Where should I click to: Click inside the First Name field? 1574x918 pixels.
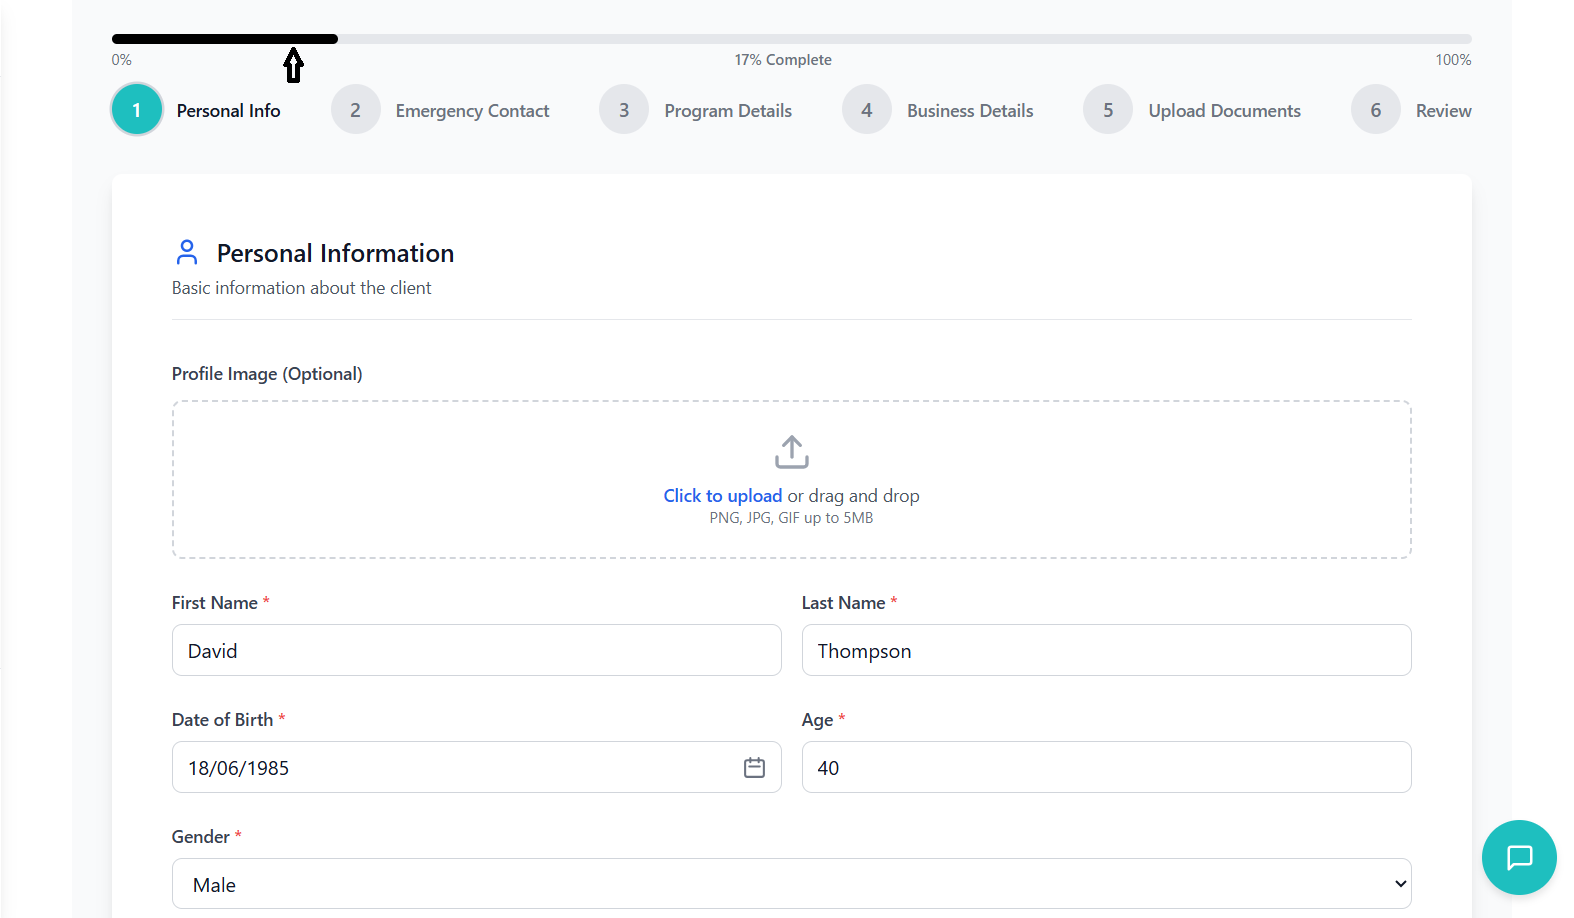coord(476,650)
